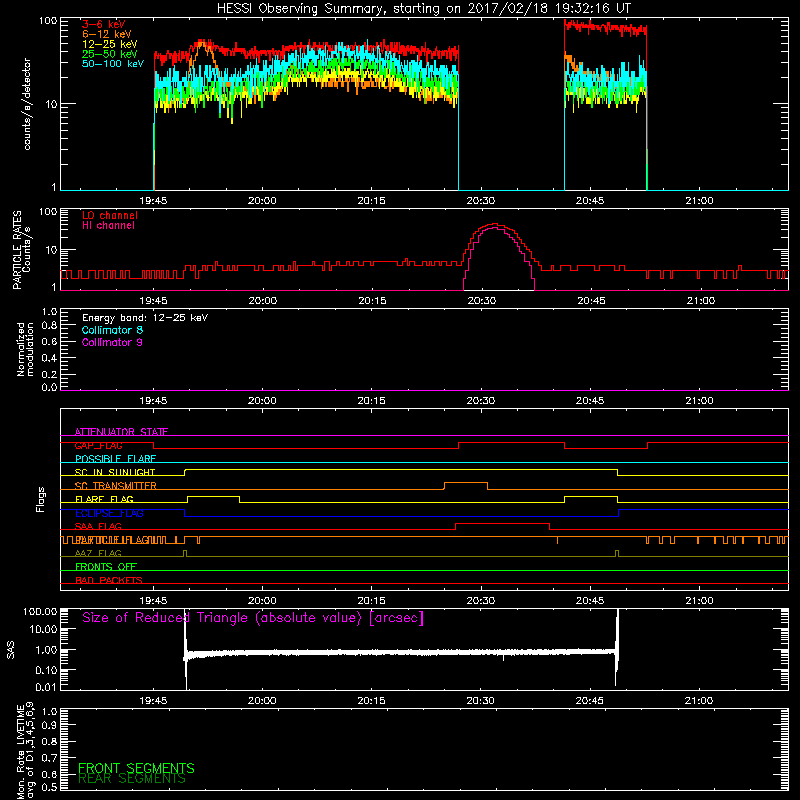Image resolution: width=800 pixels, height=800 pixels.
Task: Click the 'Size of Reduced Triangle' plot title
Action: 253,618
